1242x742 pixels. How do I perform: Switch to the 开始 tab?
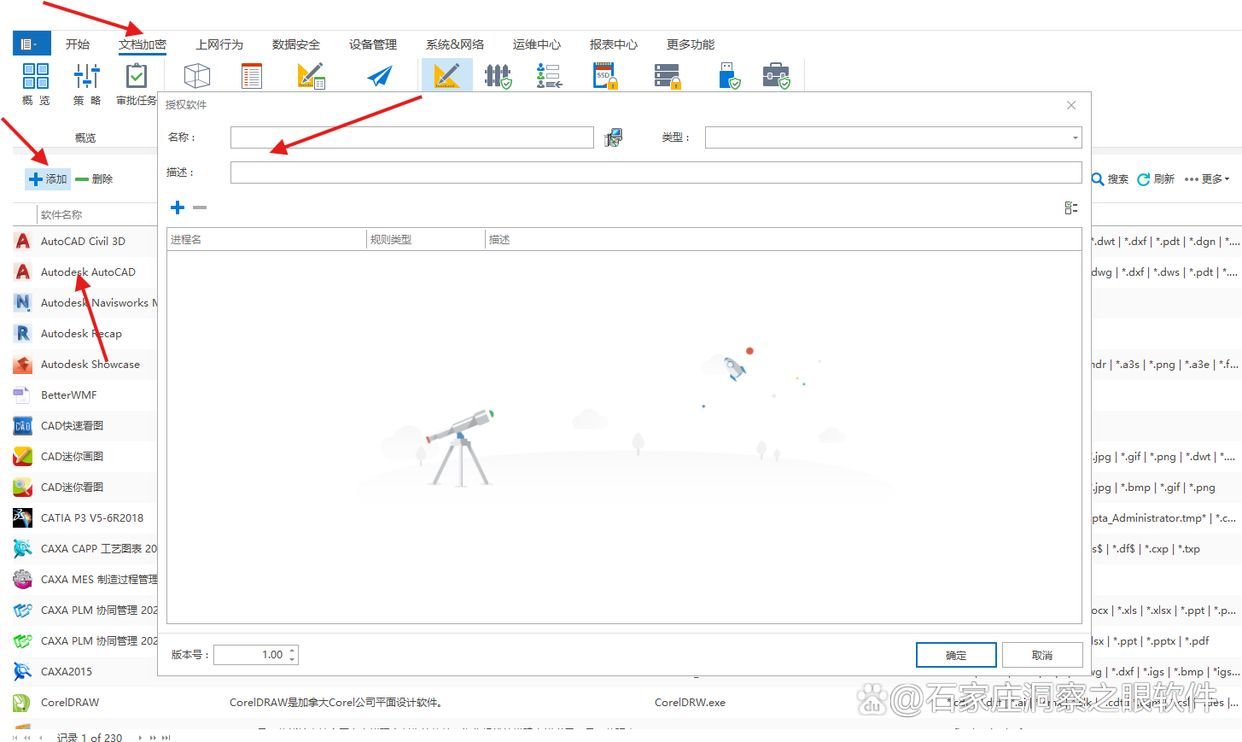tap(77, 44)
